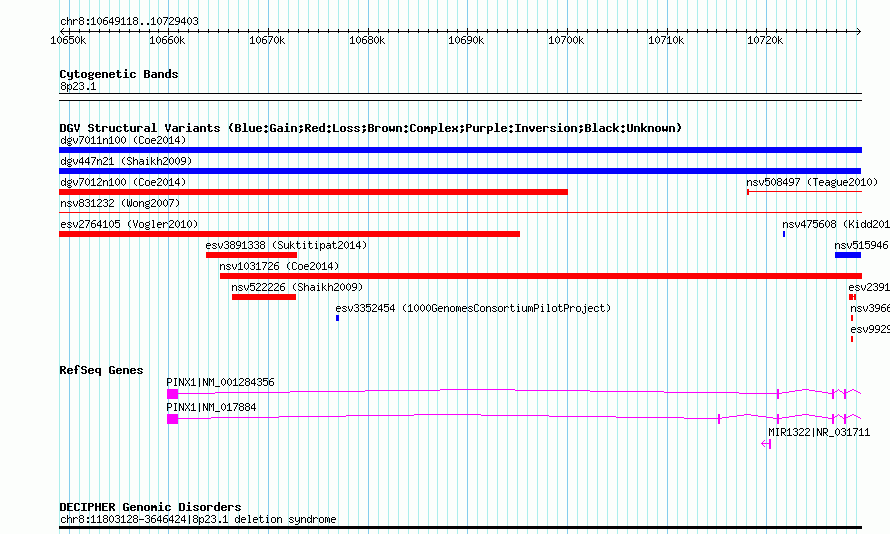Click the red esv3891338 variant bar
The height and width of the screenshot is (534, 890).
[251, 255]
